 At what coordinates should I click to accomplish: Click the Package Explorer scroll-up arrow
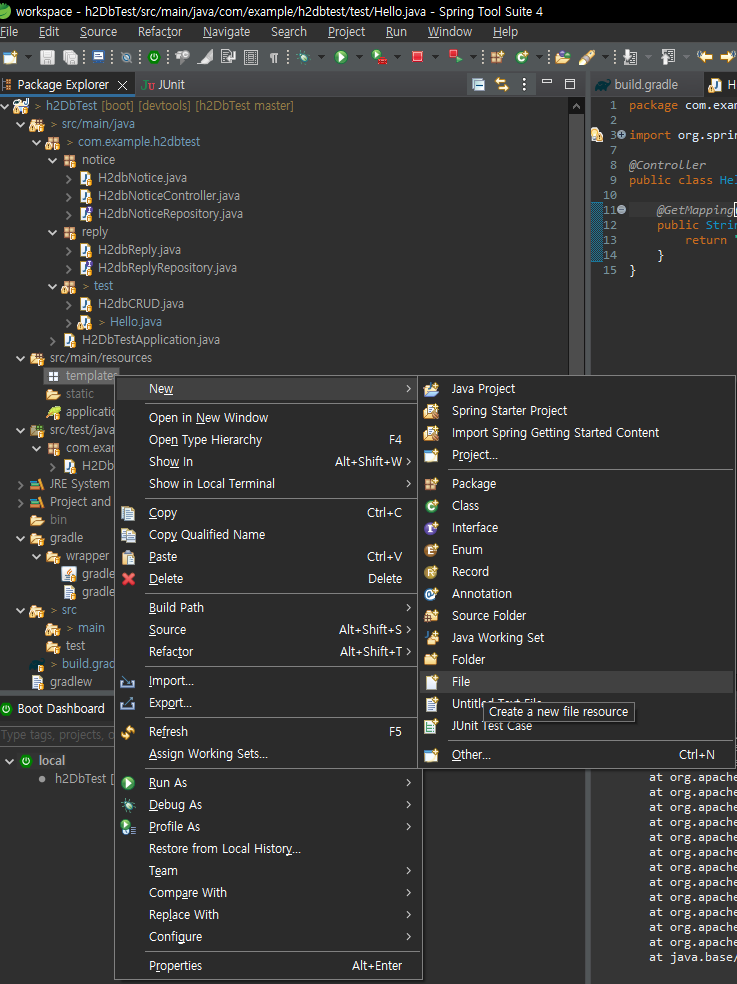point(576,107)
